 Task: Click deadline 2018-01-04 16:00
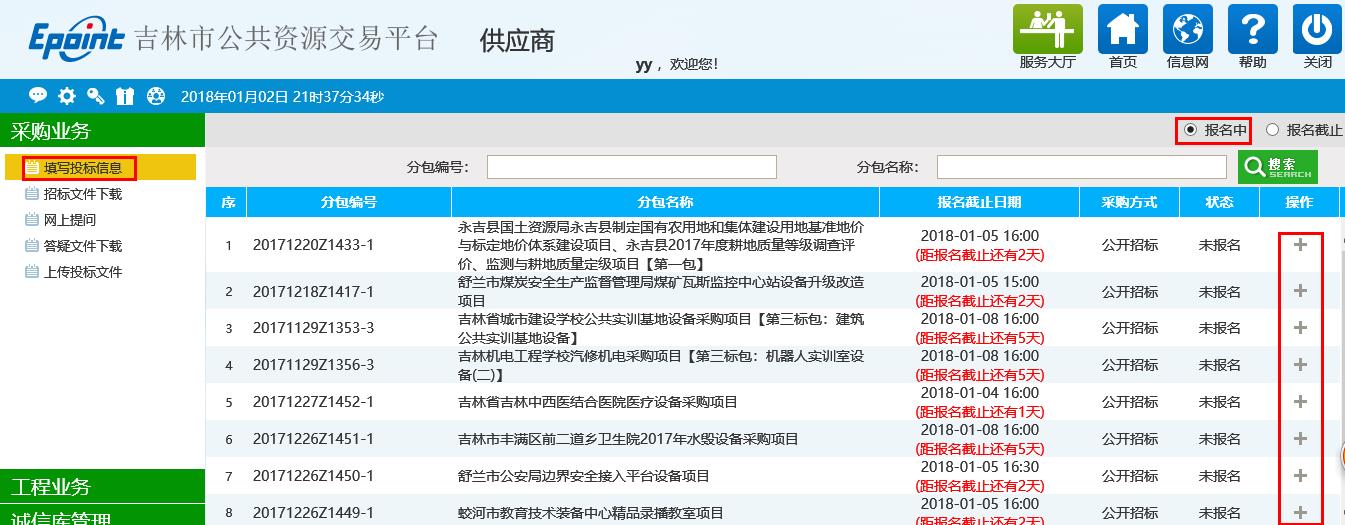[979, 393]
